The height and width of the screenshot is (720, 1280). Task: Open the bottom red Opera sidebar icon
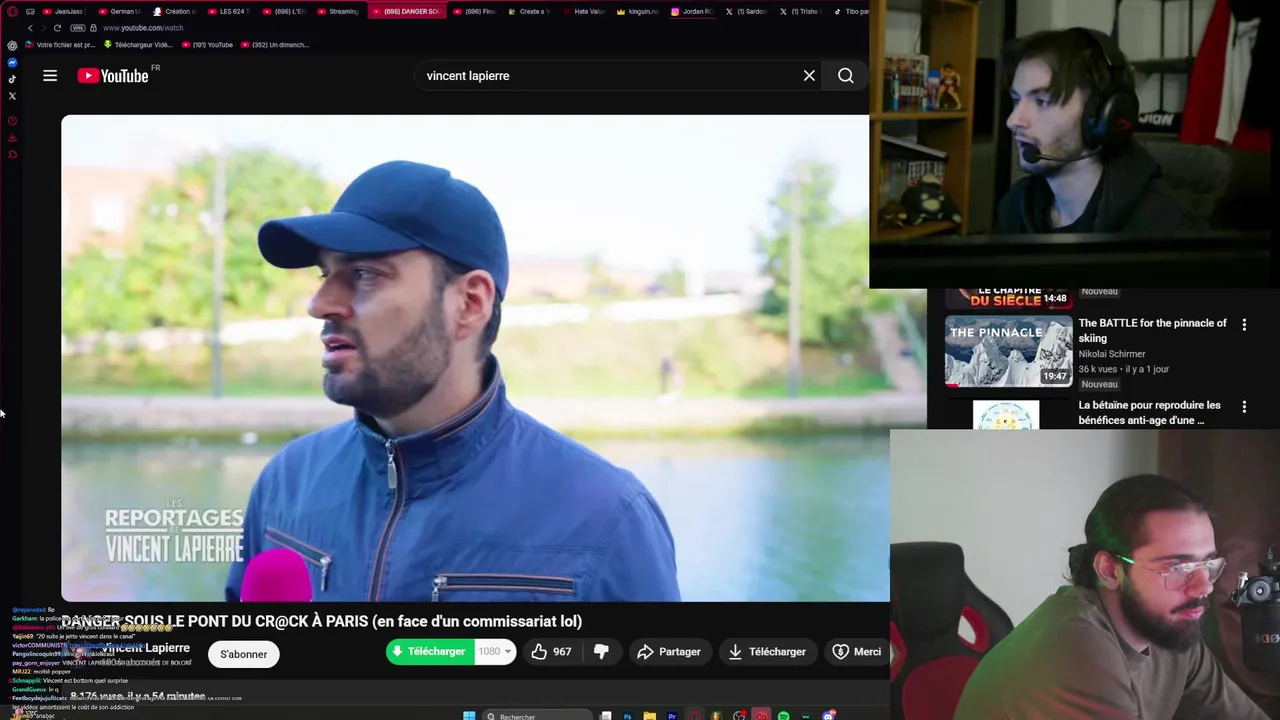click(x=12, y=154)
